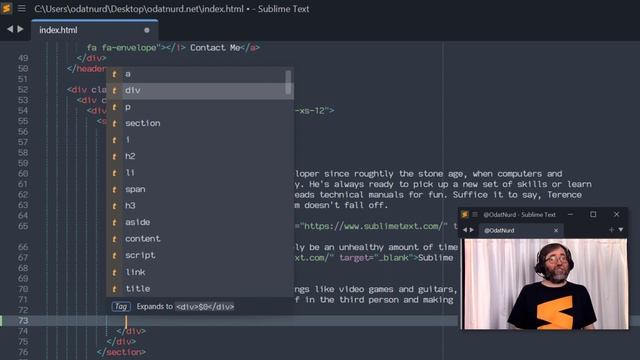Click the sublimetext.com URL on line 65
This screenshot has height=360, width=640.
[374, 226]
